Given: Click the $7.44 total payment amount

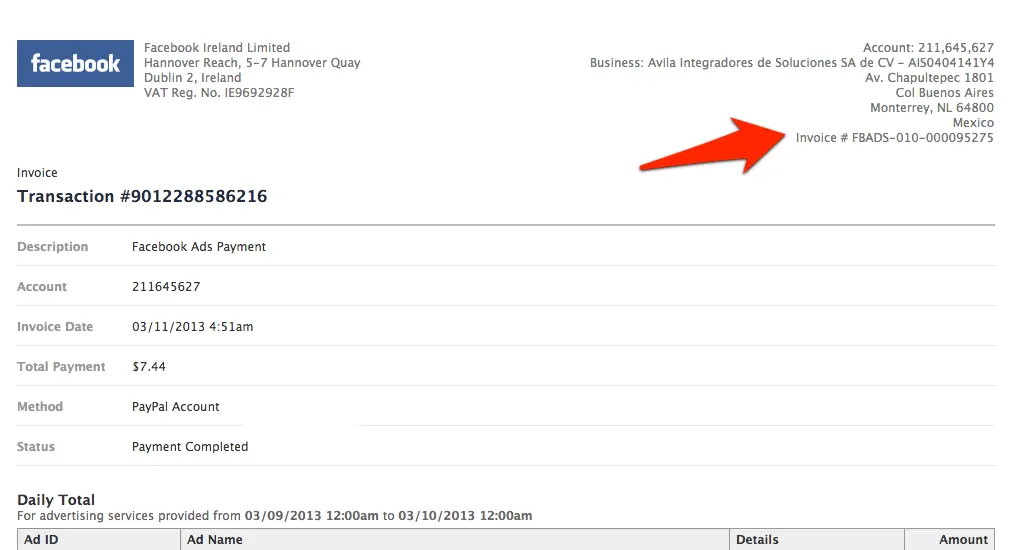Looking at the screenshot, I should coord(149,367).
